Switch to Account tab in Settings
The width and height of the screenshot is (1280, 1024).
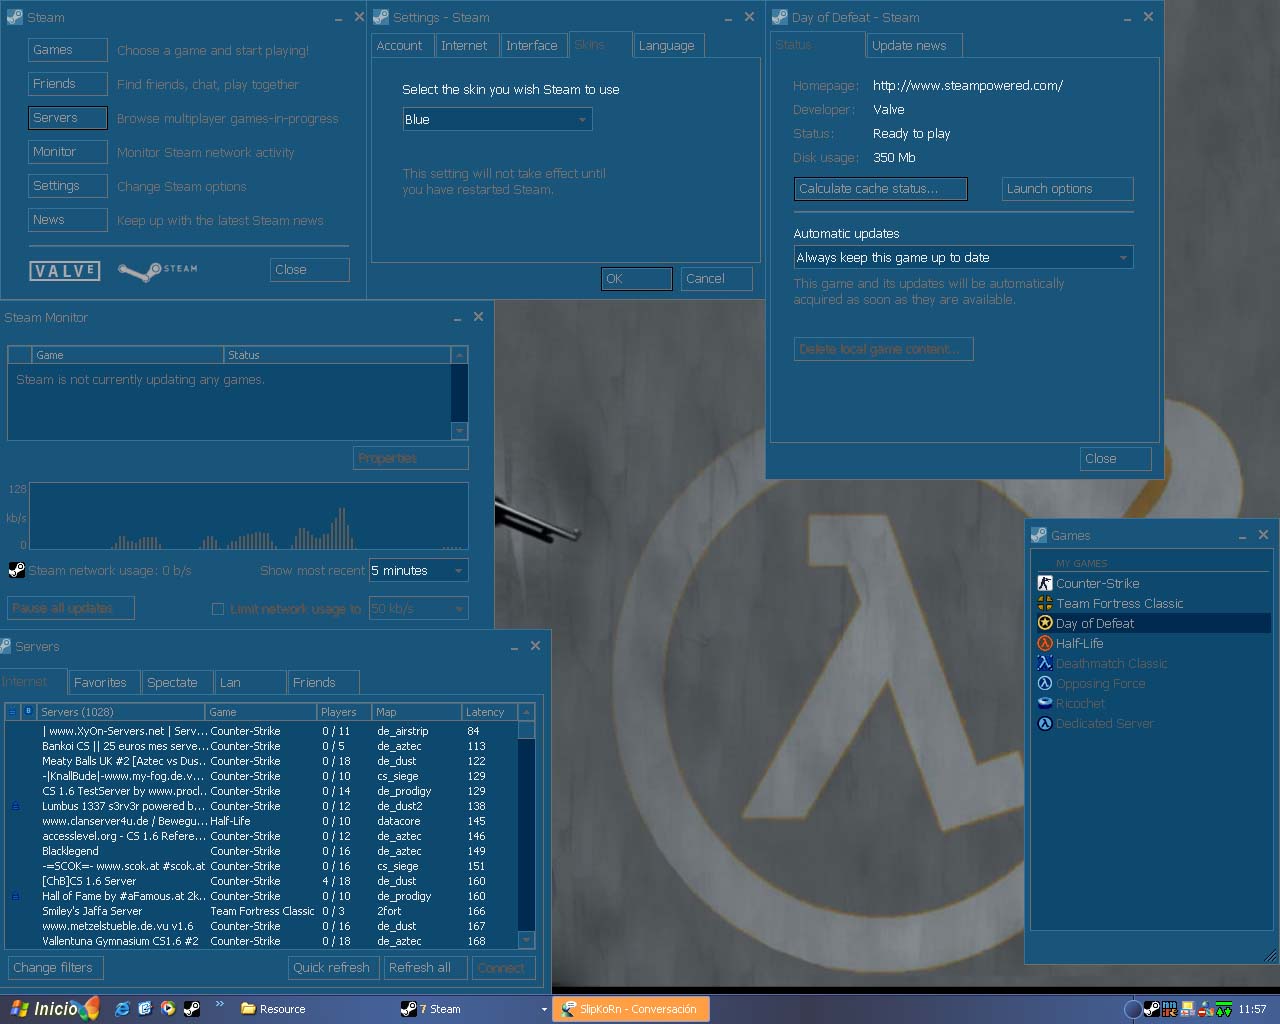tap(400, 46)
